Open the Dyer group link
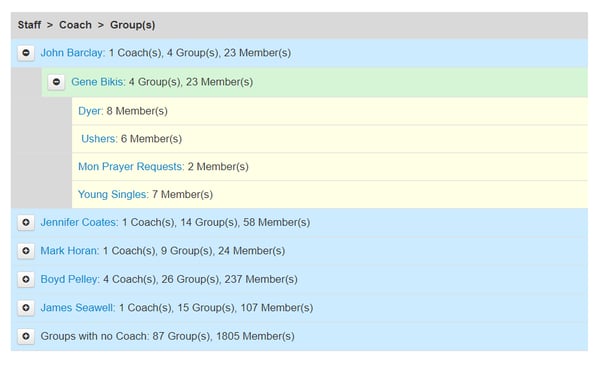This screenshot has width=600, height=365. point(91,111)
